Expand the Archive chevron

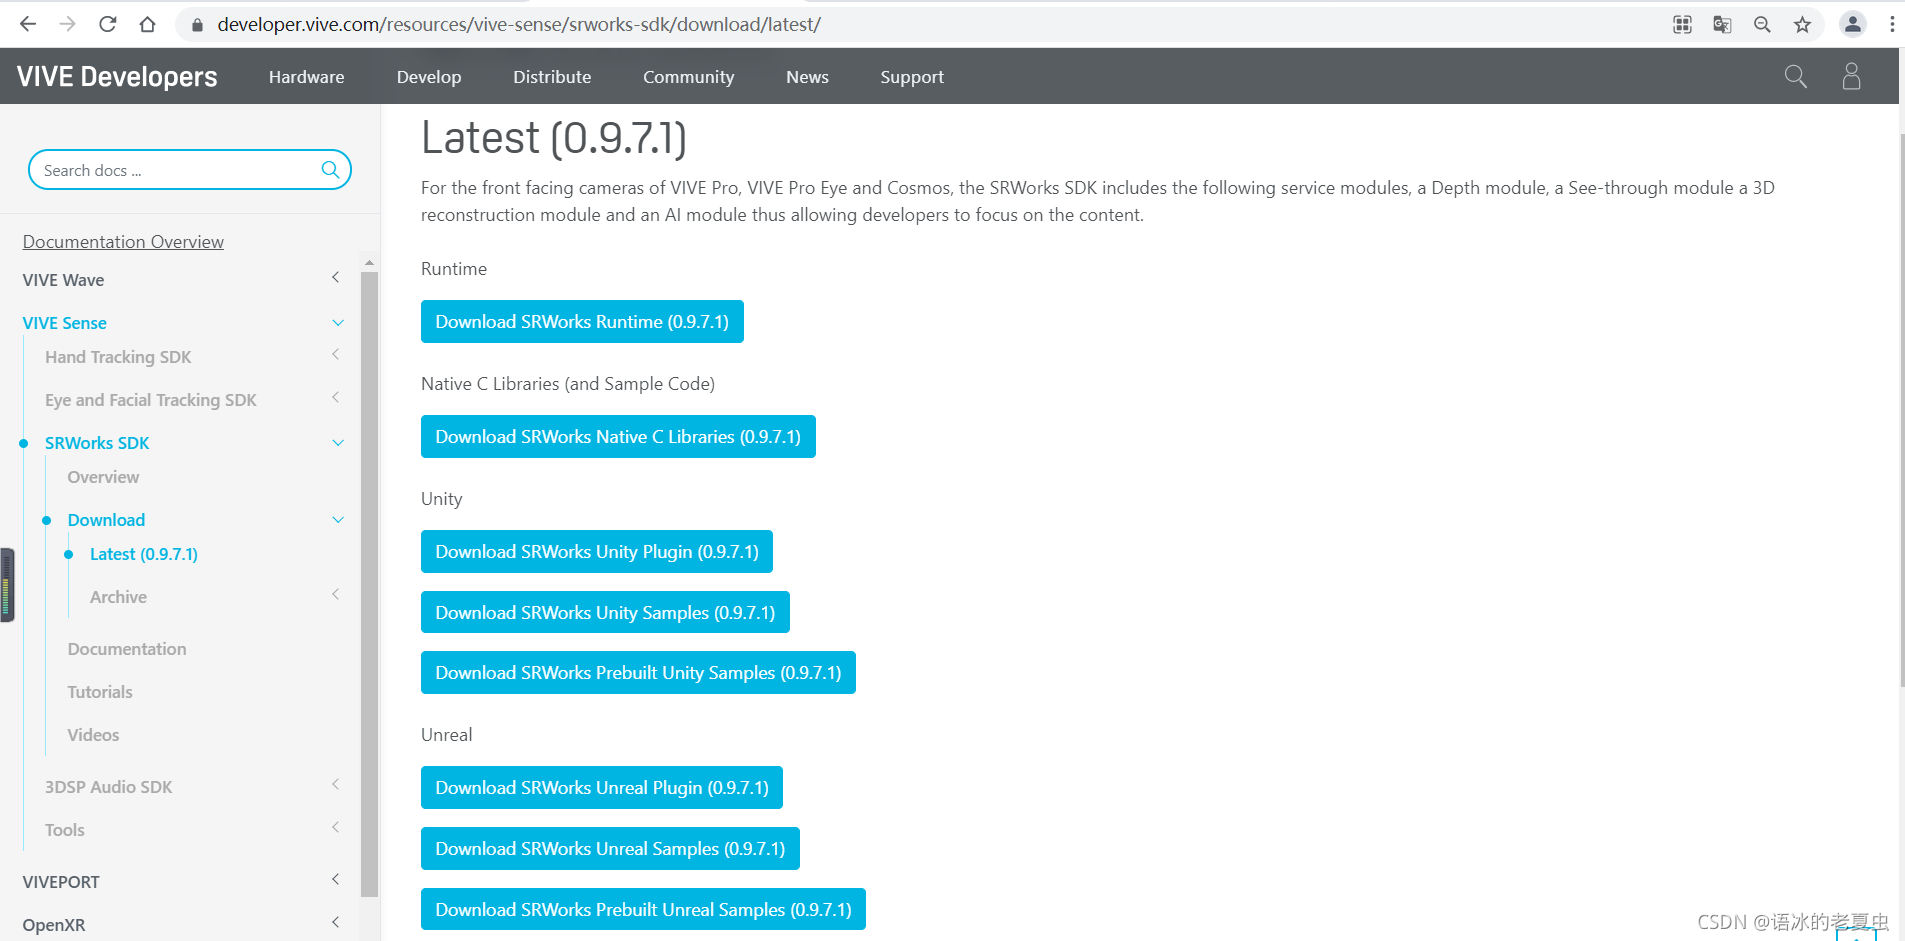coord(336,595)
